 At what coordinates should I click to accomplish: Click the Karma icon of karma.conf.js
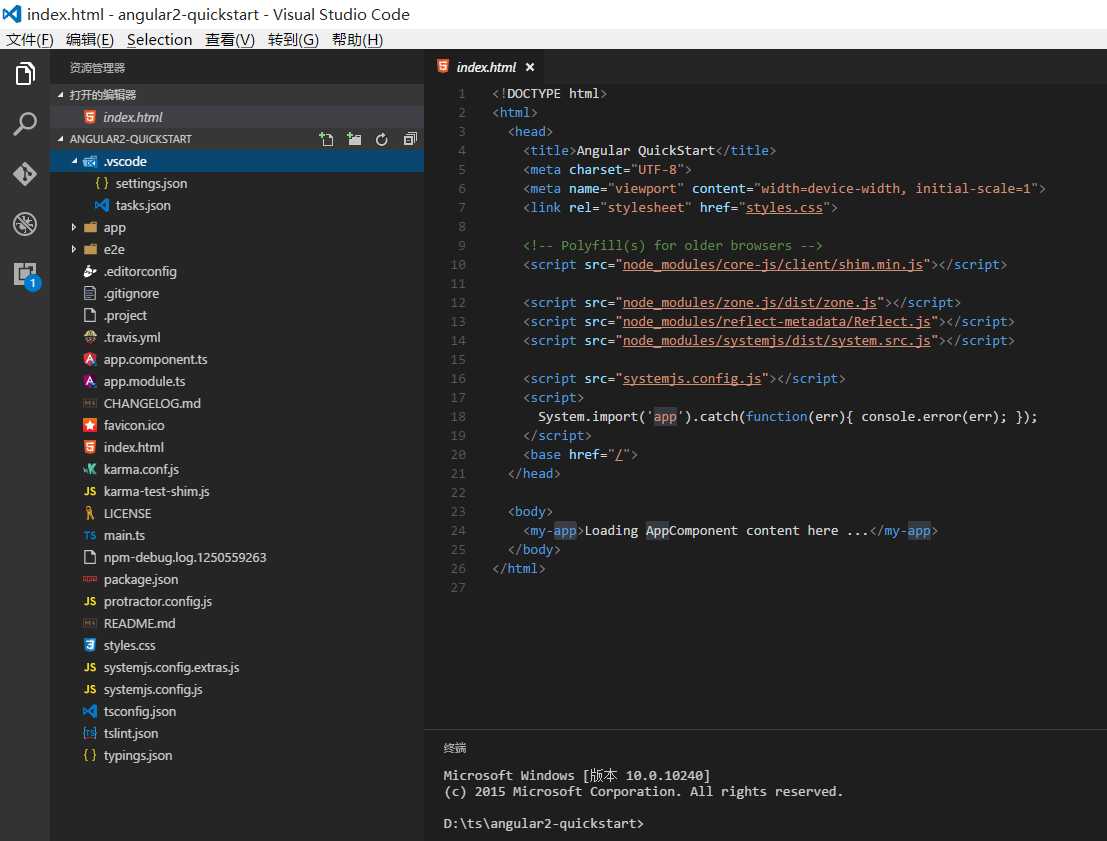click(90, 469)
